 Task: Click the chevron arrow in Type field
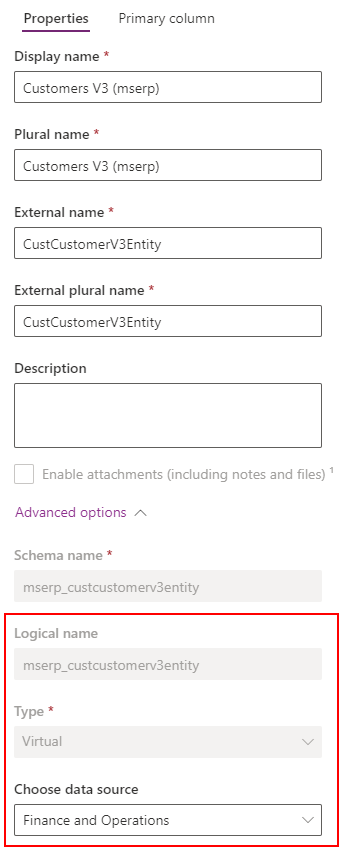coord(308,742)
